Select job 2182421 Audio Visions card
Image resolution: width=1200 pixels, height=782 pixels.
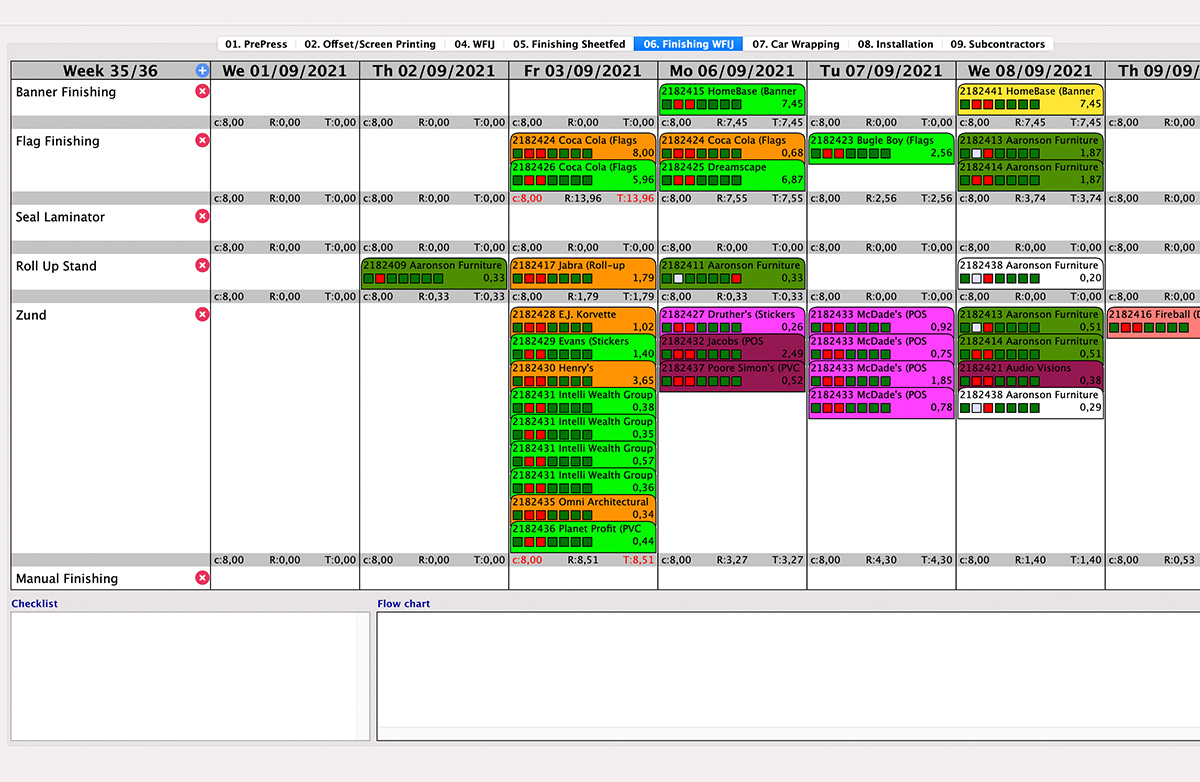pyautogui.click(x=1030, y=375)
